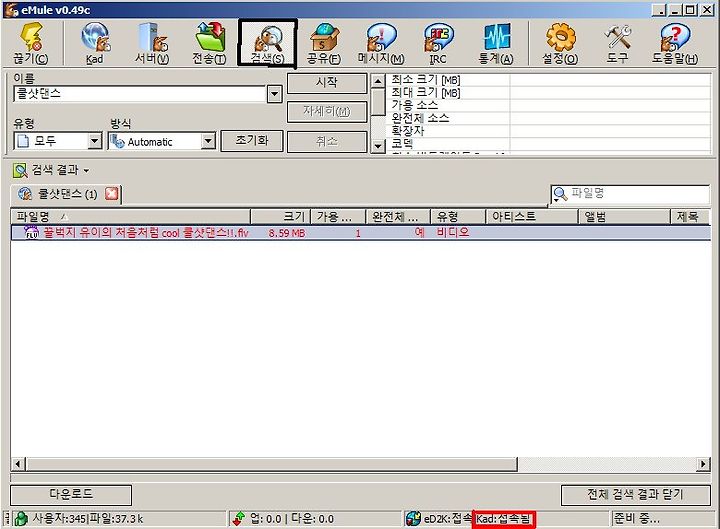Open the IRC toolbar icon
The width and height of the screenshot is (720, 529).
tap(438, 43)
